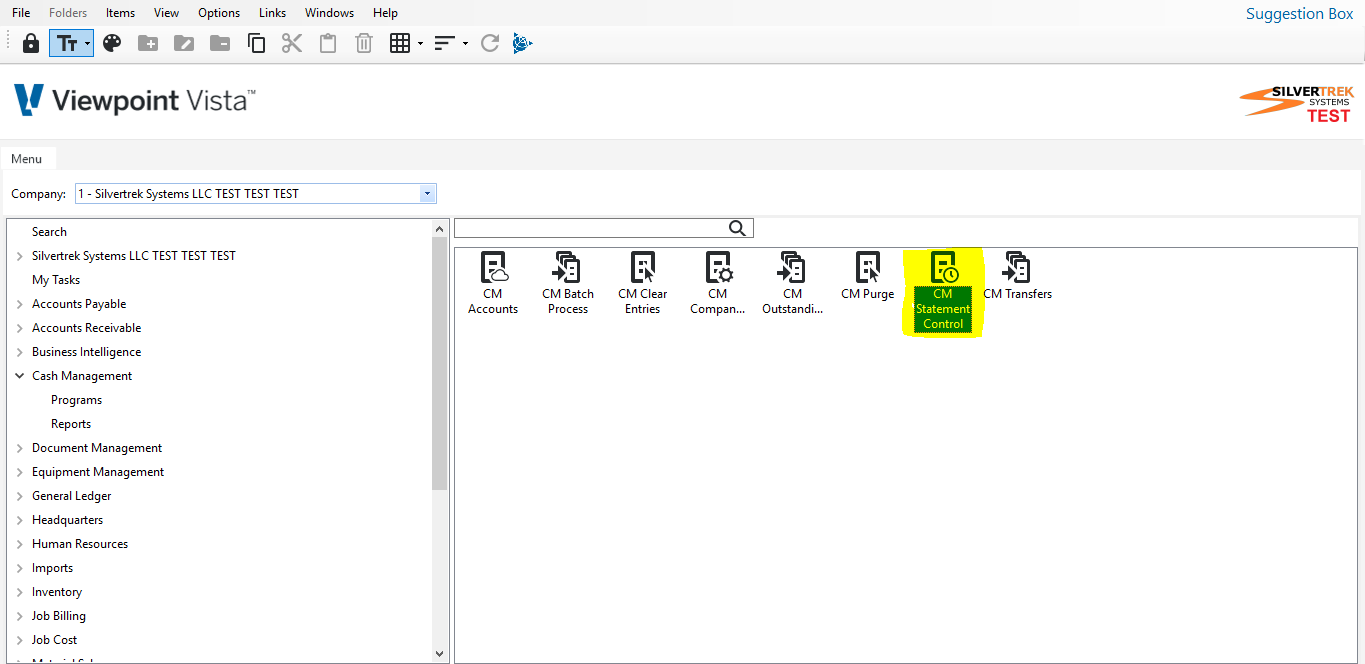Open the CM Clear Entries program
1365x664 pixels.
coord(643,284)
